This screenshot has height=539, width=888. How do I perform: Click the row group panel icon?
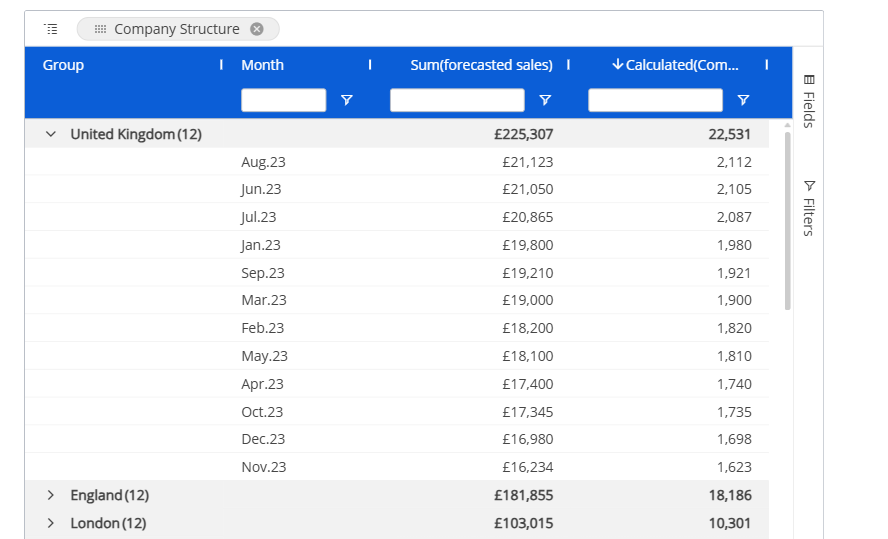pos(52,29)
